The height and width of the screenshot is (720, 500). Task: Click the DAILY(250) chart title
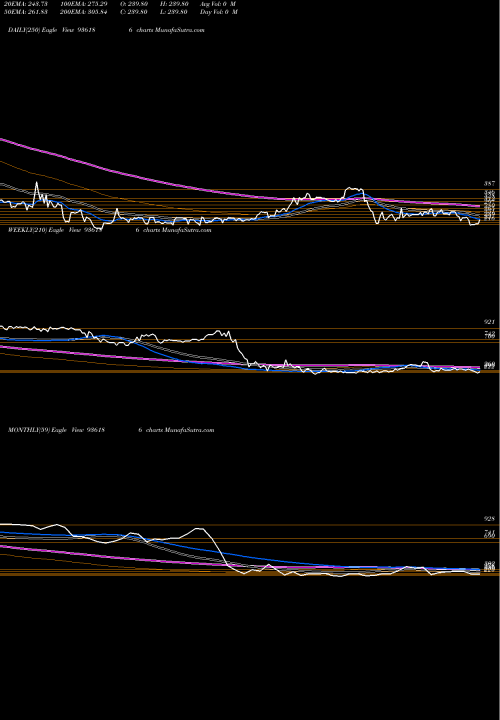tap(51, 30)
